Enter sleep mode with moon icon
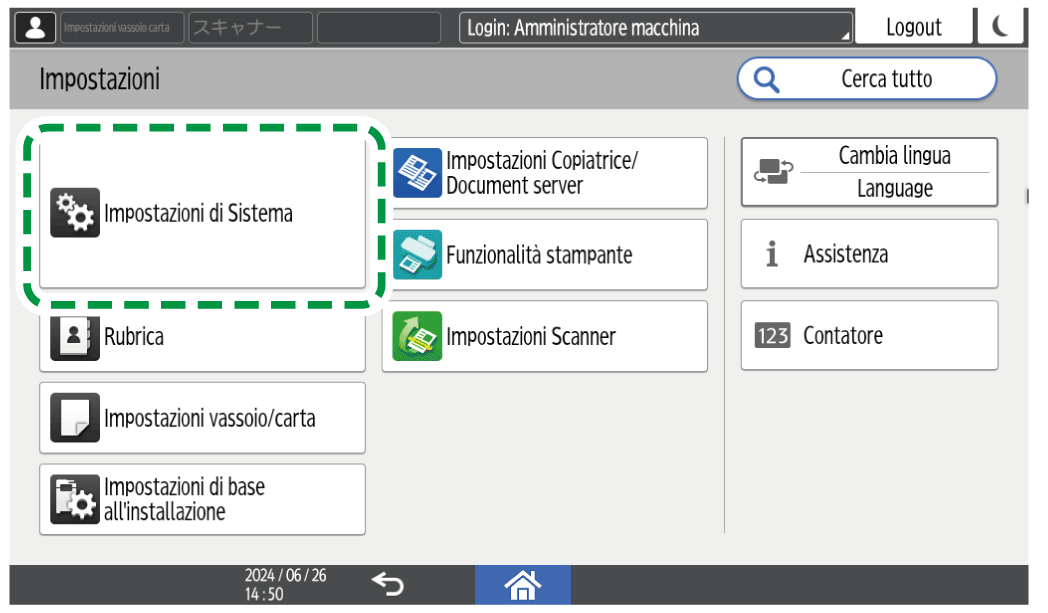Image resolution: width=1048 pixels, height=613 pixels. click(x=1001, y=27)
